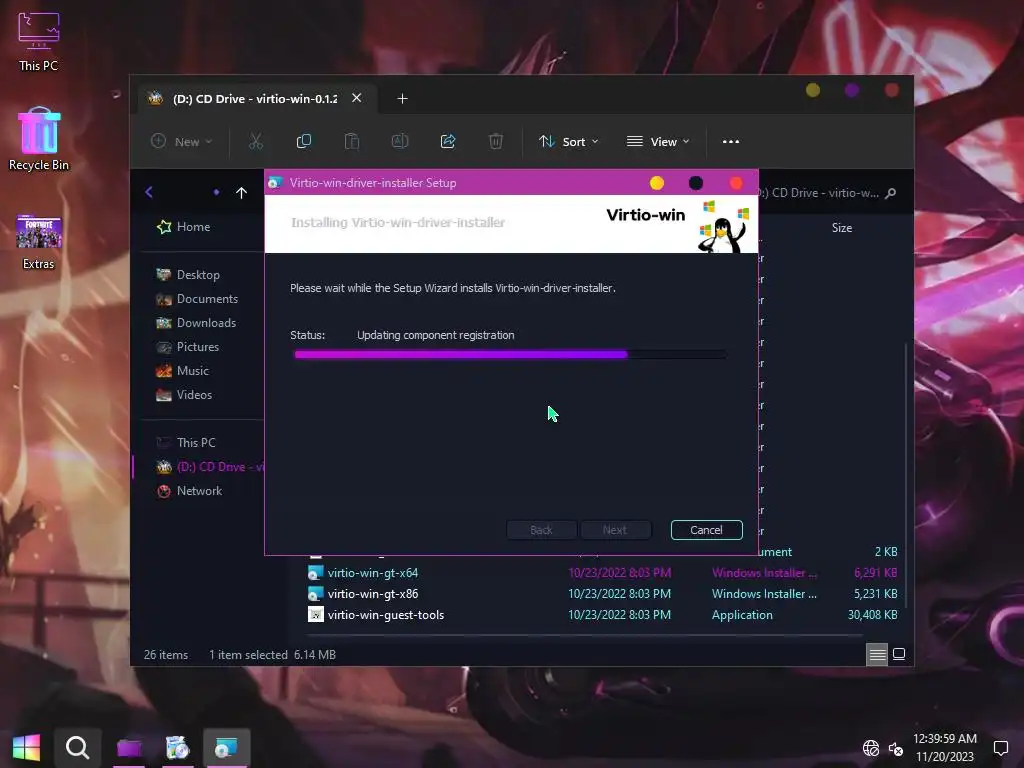The height and width of the screenshot is (768, 1024).
Task: Open network globe tray icon
Action: point(871,748)
